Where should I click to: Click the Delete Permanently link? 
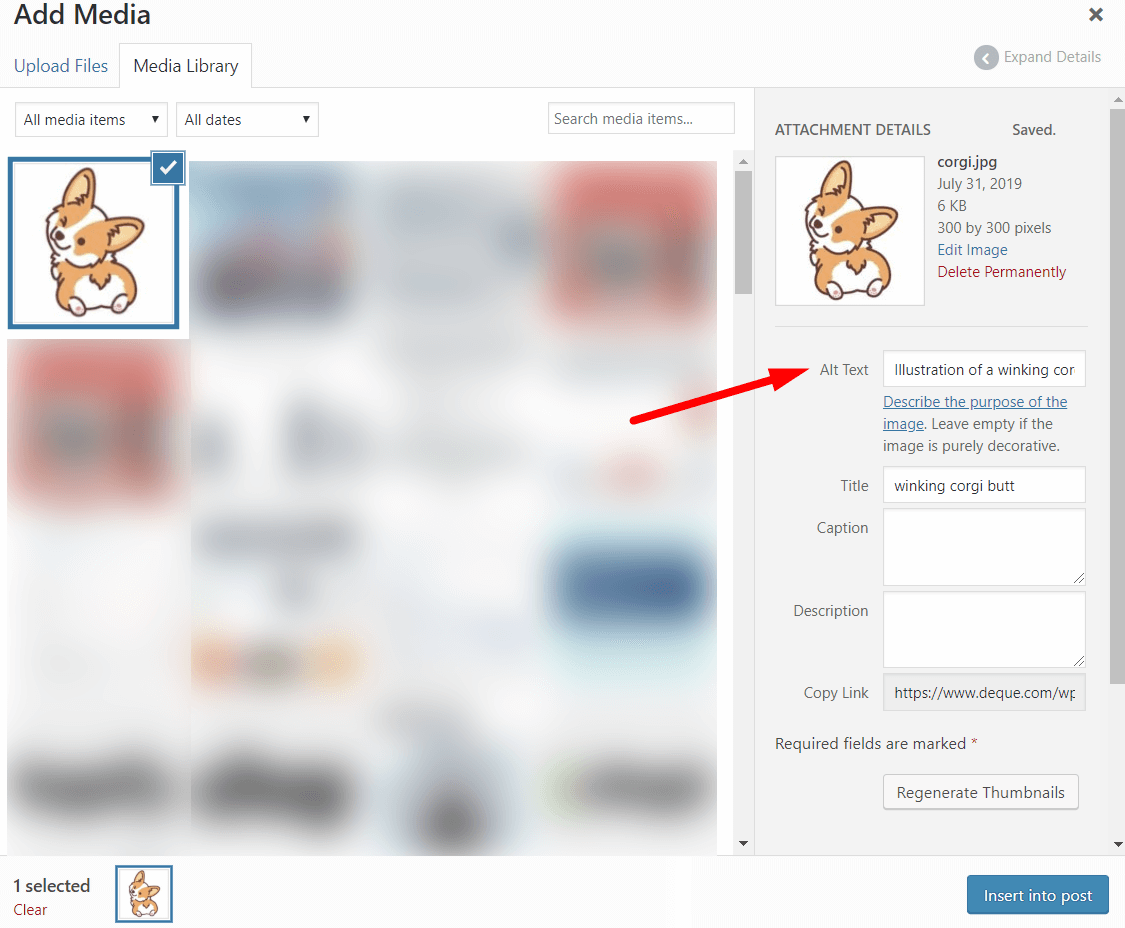point(1001,272)
